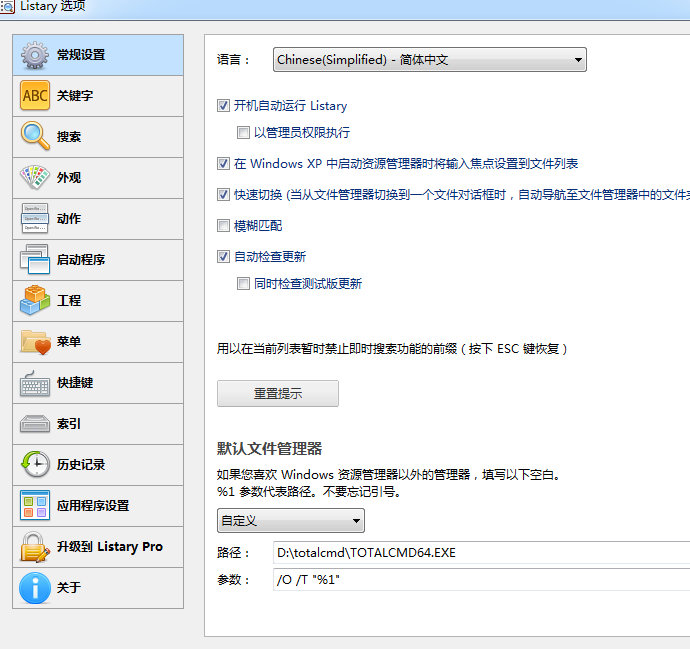This screenshot has width=690, height=649.
Task: Enable 以管理员权限执行 checkbox
Action: pyautogui.click(x=243, y=132)
